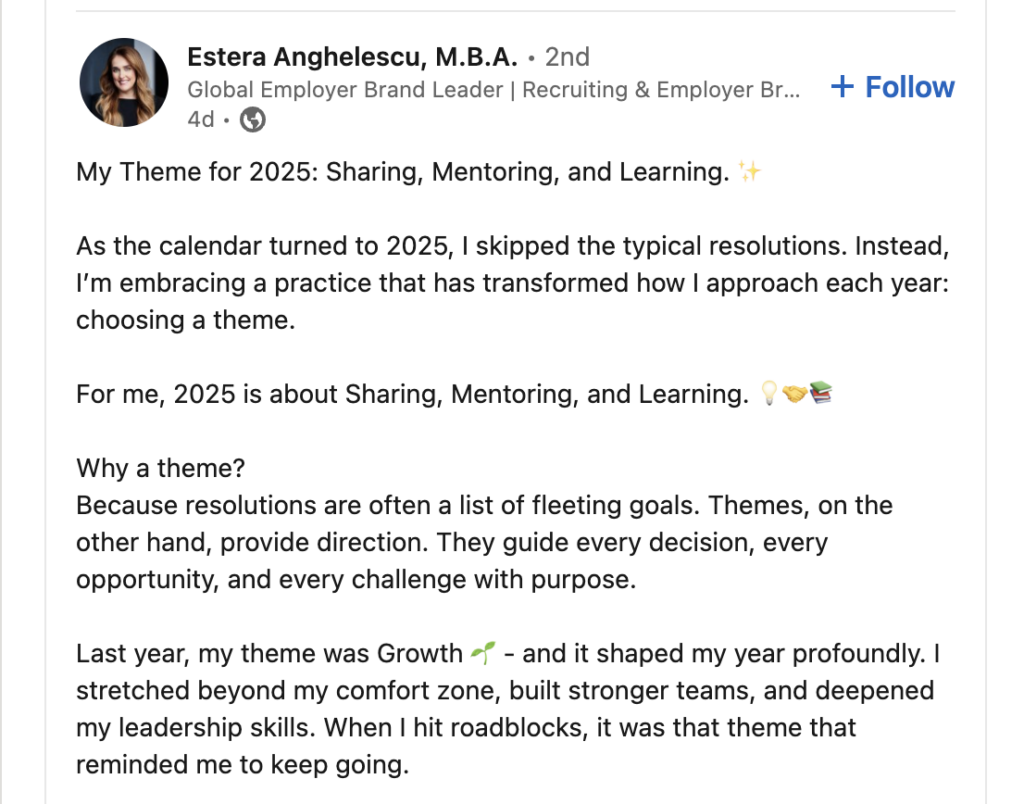Click the globe public visibility icon

pos(253,120)
